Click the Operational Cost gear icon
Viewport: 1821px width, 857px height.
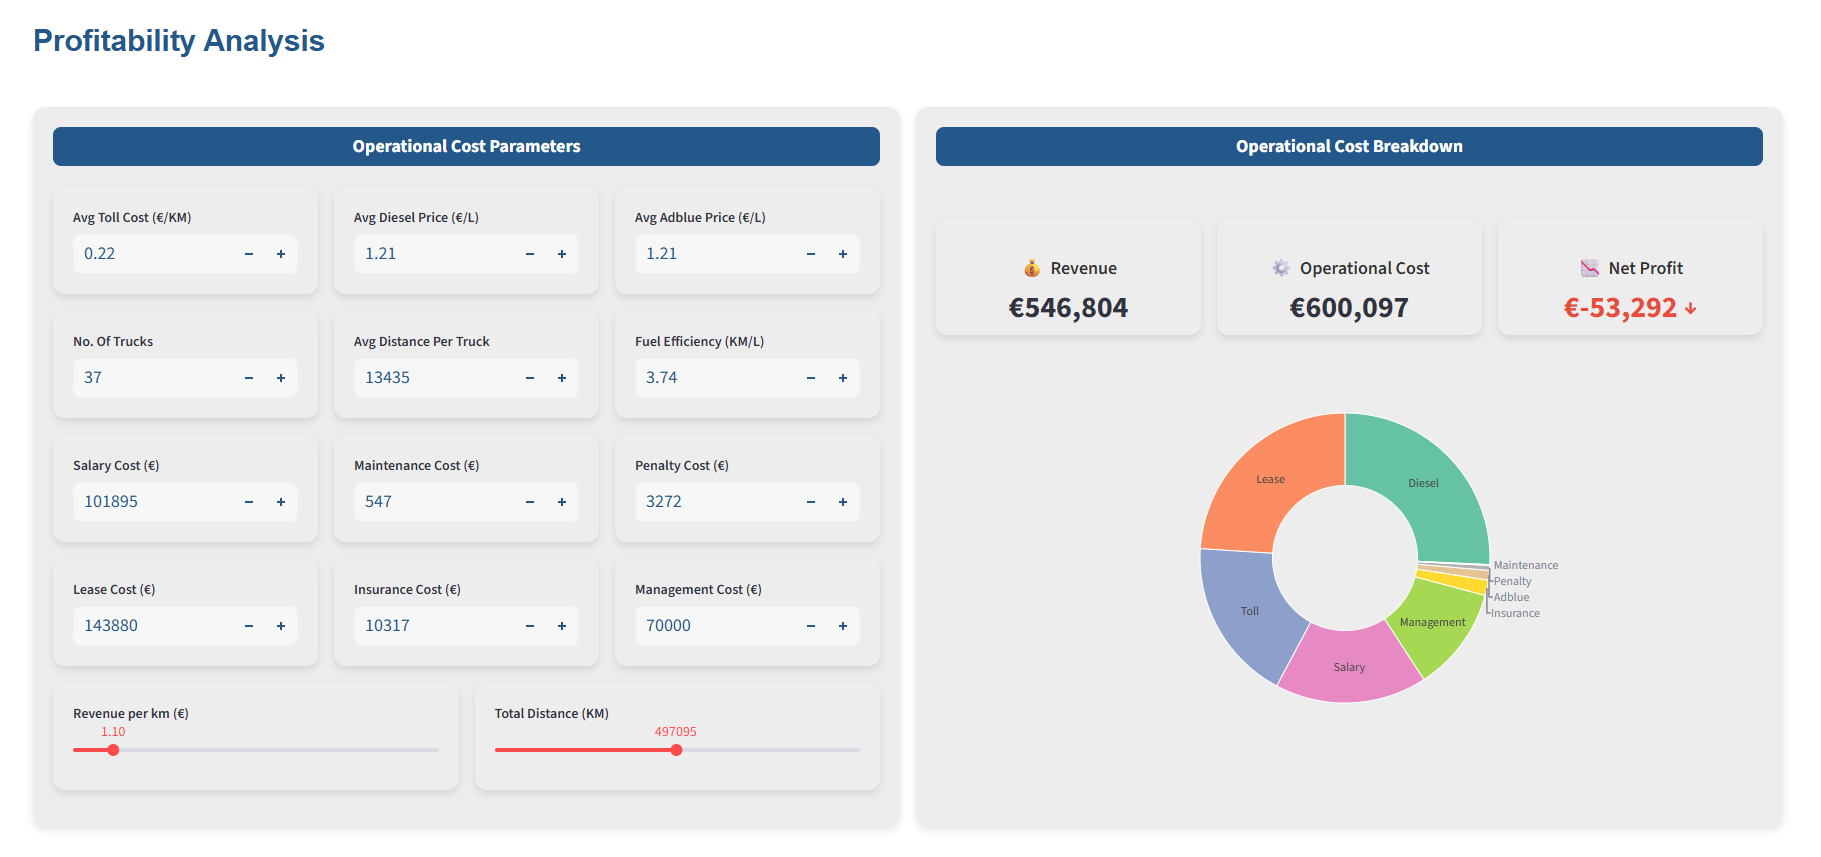1281,268
